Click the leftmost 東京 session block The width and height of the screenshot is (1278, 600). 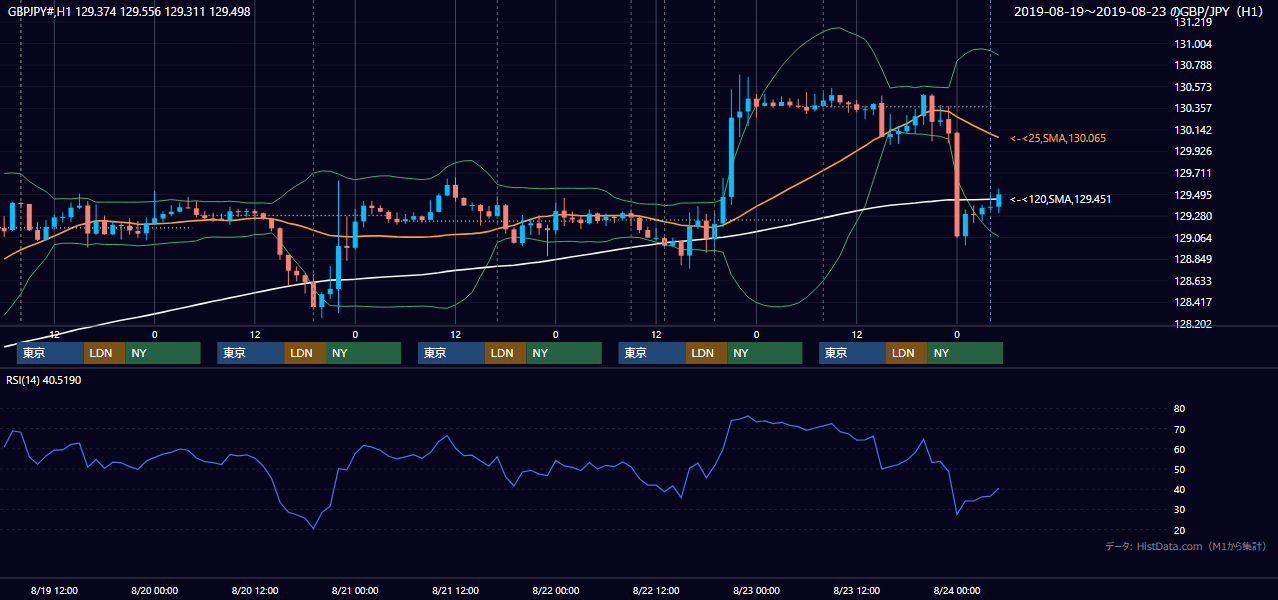50,353
